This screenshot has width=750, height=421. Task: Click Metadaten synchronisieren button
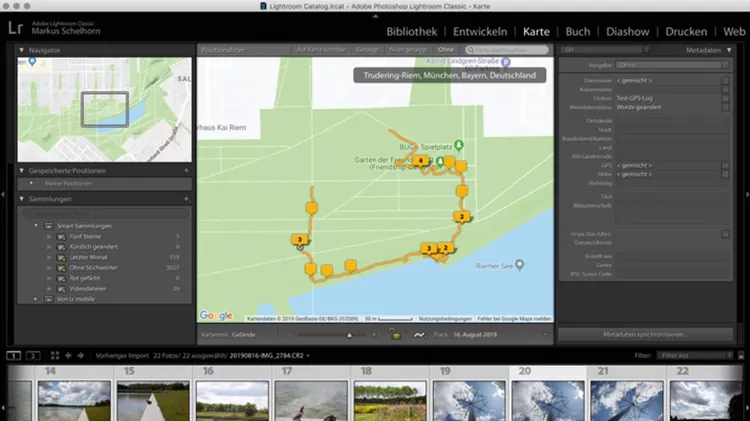(645, 334)
